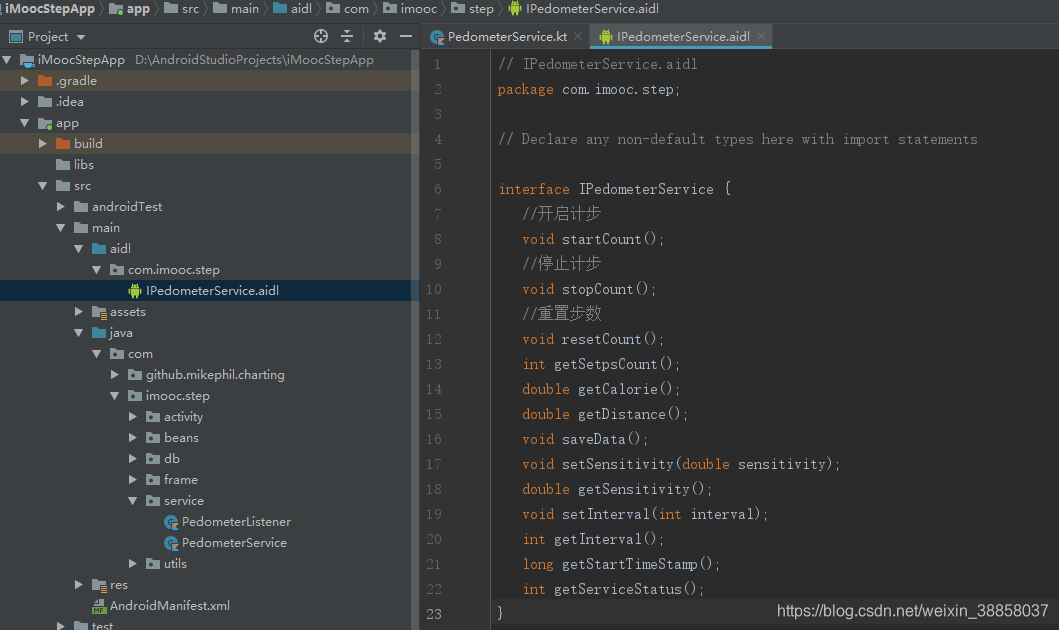Select PedometerService class in service folder
The image size is (1059, 630).
pos(234,543)
